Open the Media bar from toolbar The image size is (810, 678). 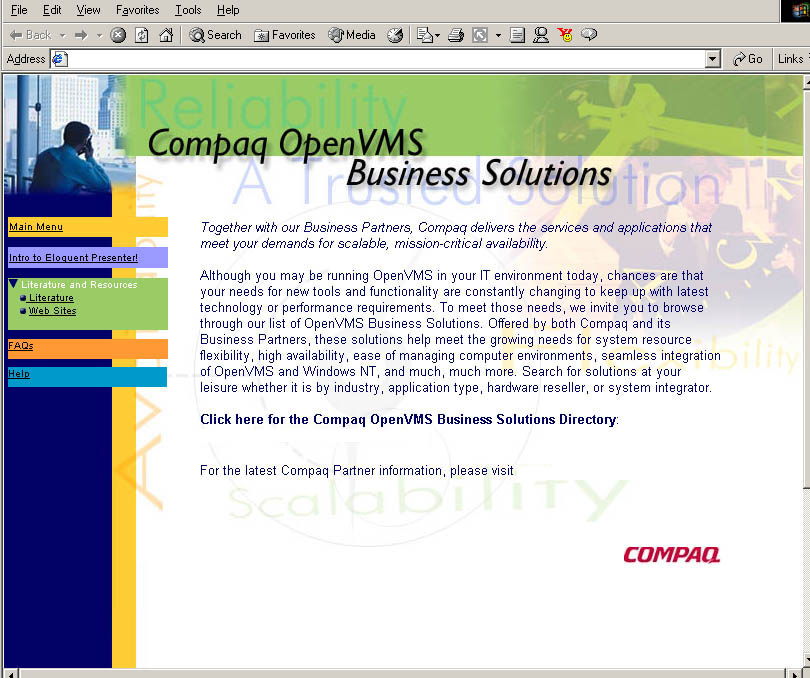(352, 35)
